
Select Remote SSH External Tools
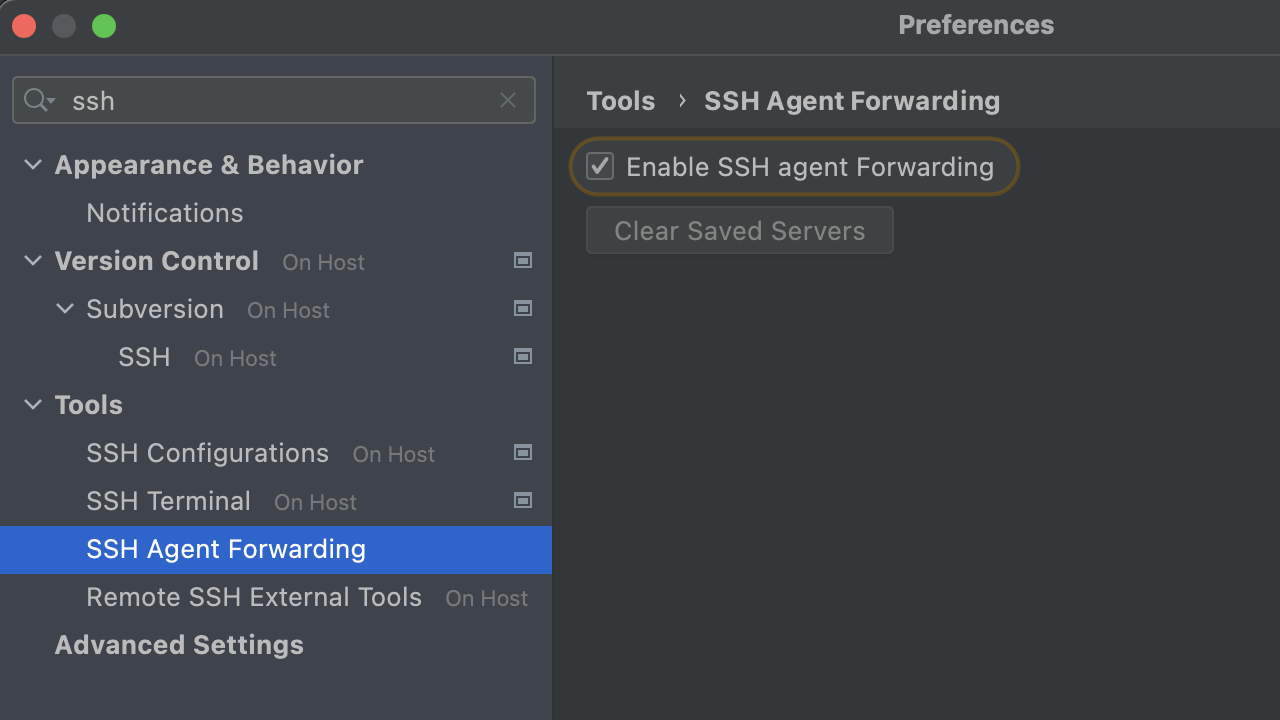[x=254, y=597]
